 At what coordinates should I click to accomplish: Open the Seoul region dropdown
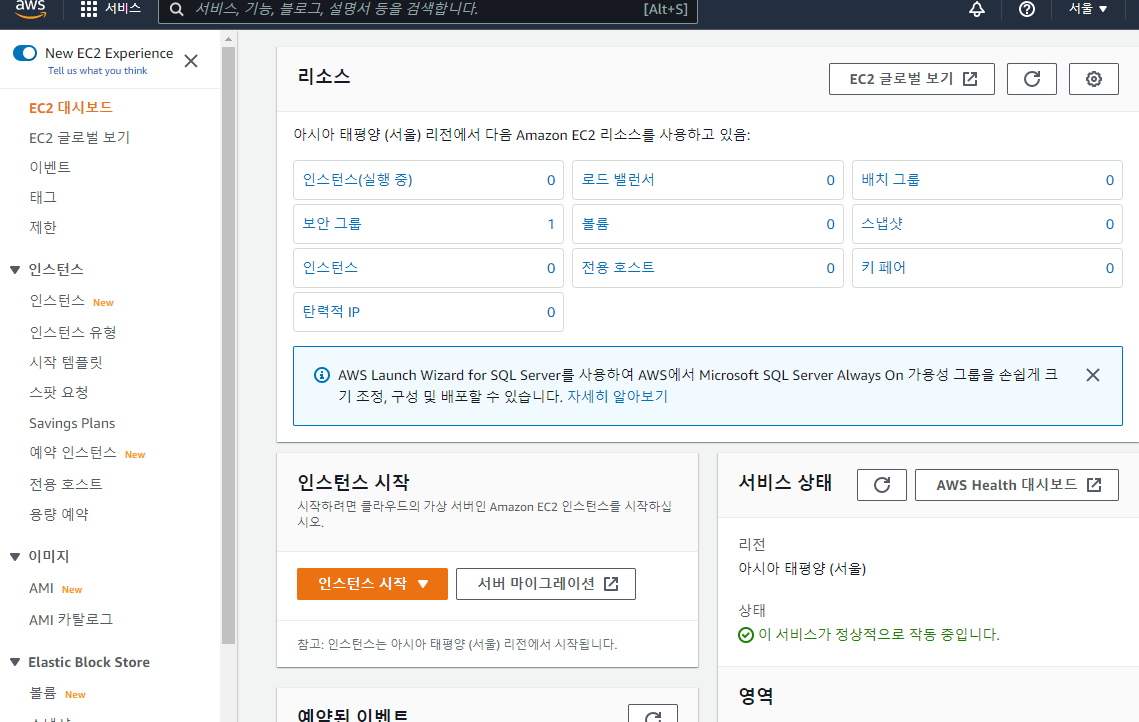coord(1087,9)
